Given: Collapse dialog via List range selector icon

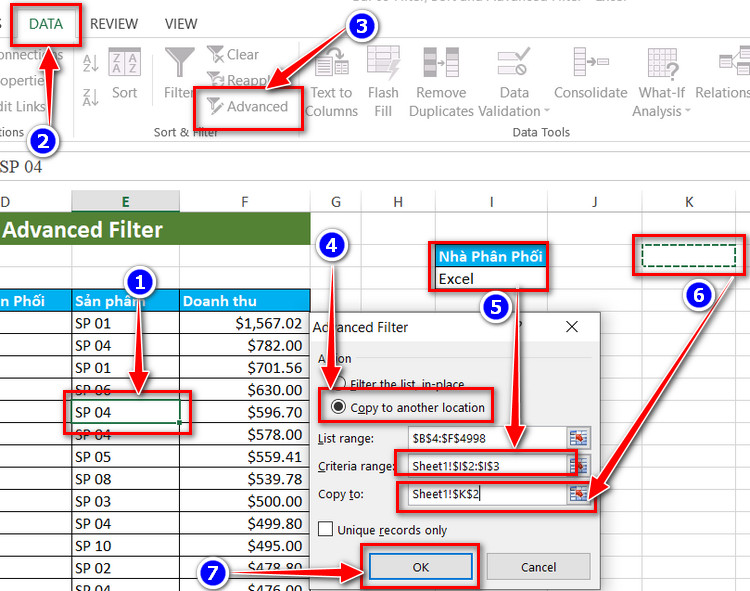Looking at the screenshot, I should [x=578, y=438].
